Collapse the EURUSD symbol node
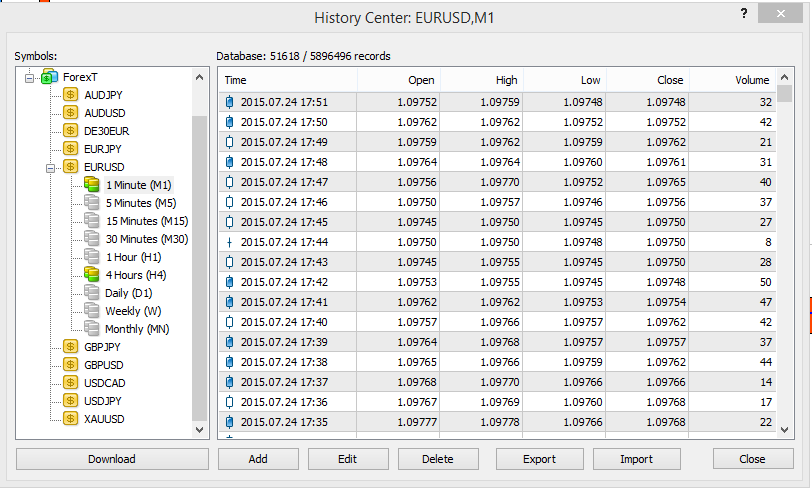The height and width of the screenshot is (488, 812). point(51,167)
